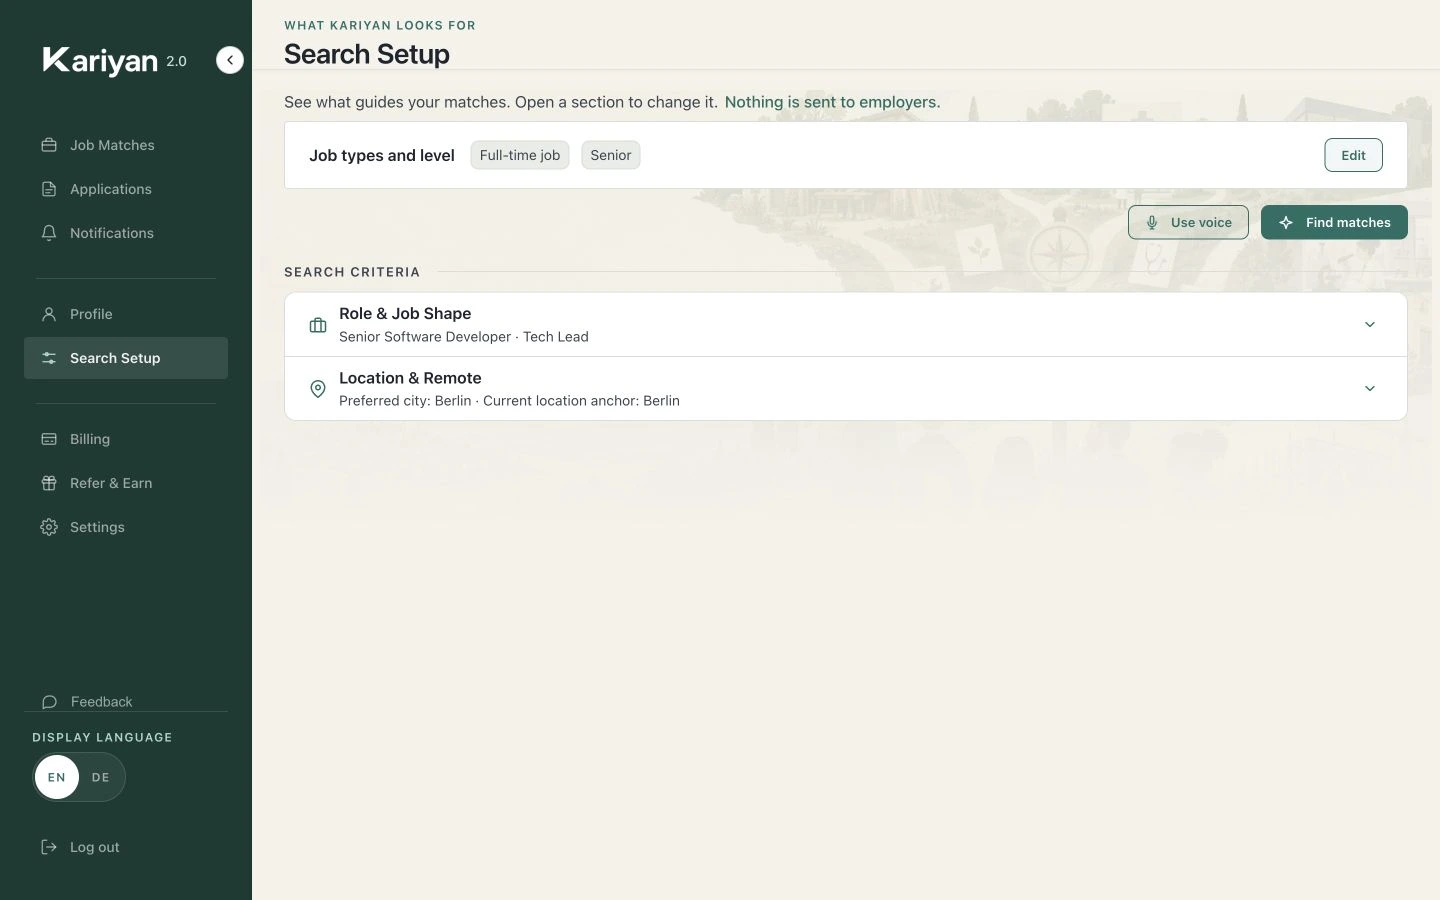
Task: Click 'Nothing is sent to employers.' text
Action: 833,102
